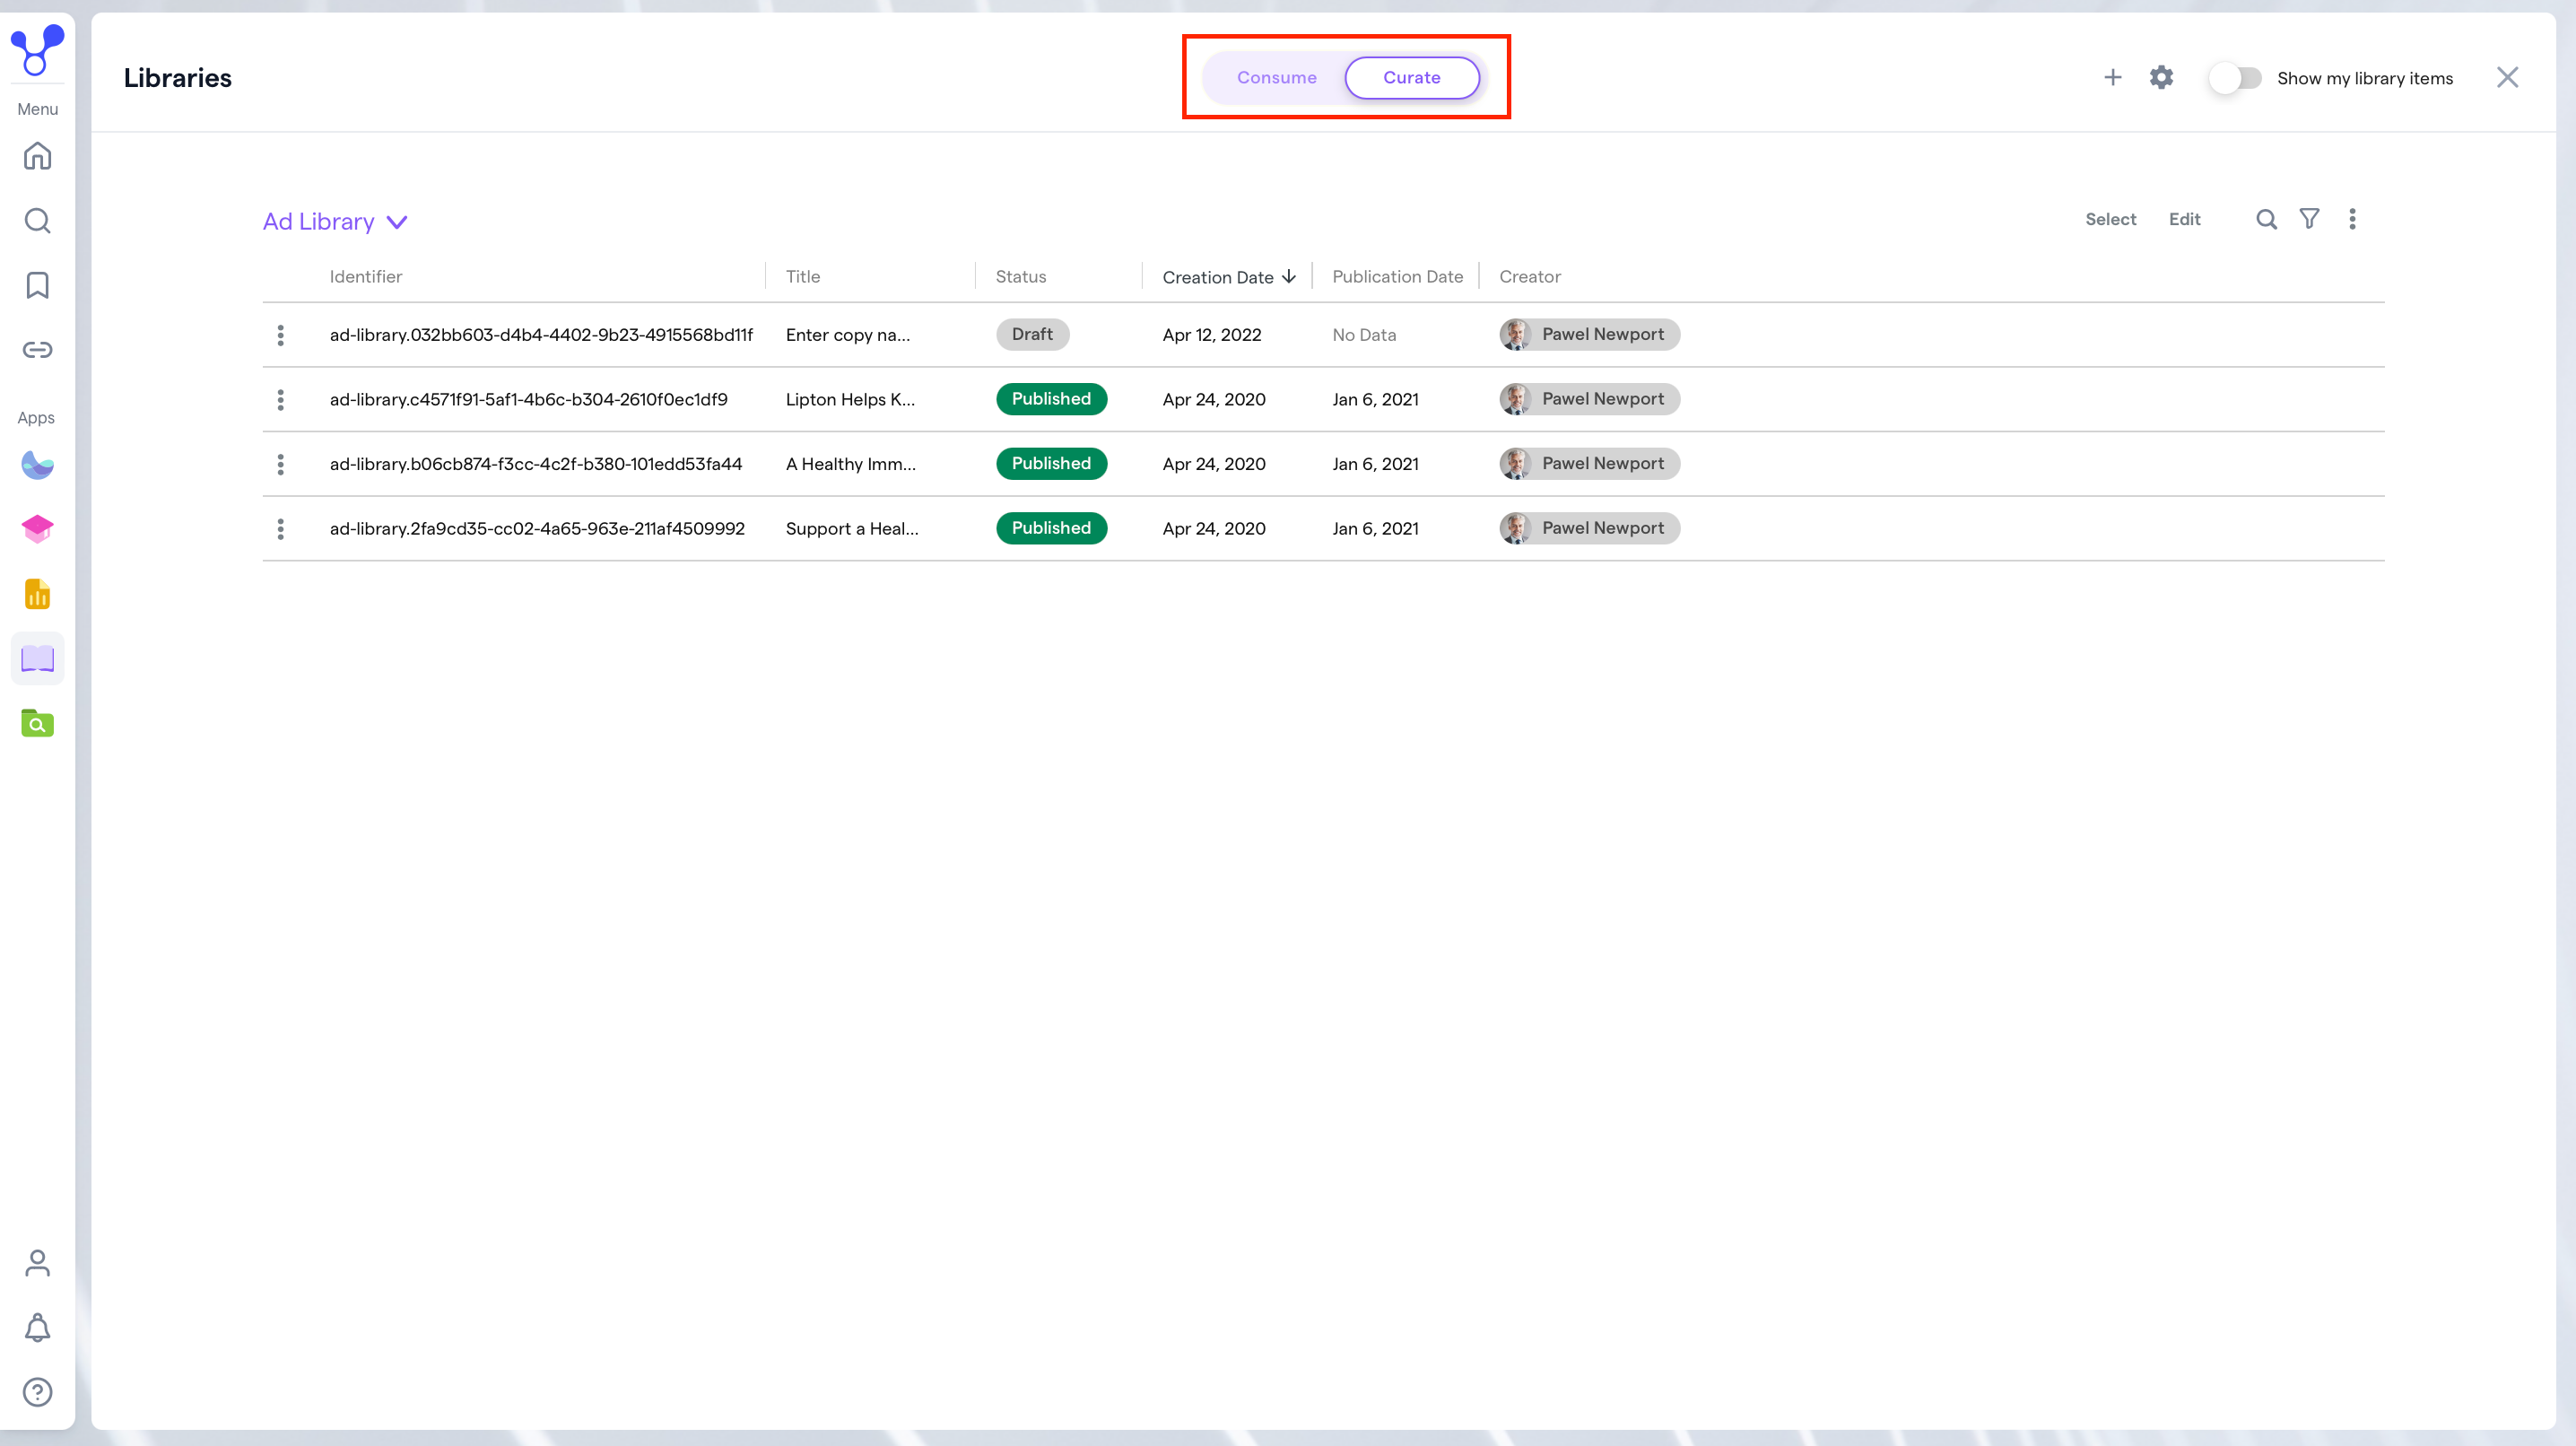Open library settings gear icon
The width and height of the screenshot is (2576, 1446).
tap(2162, 77)
